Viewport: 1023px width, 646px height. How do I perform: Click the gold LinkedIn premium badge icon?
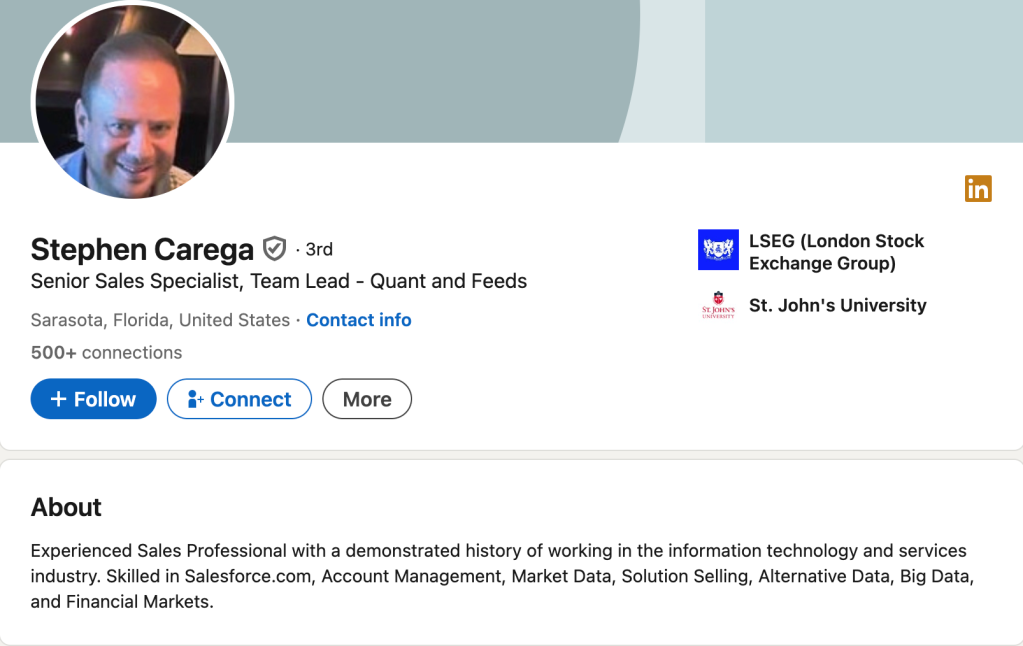[978, 189]
